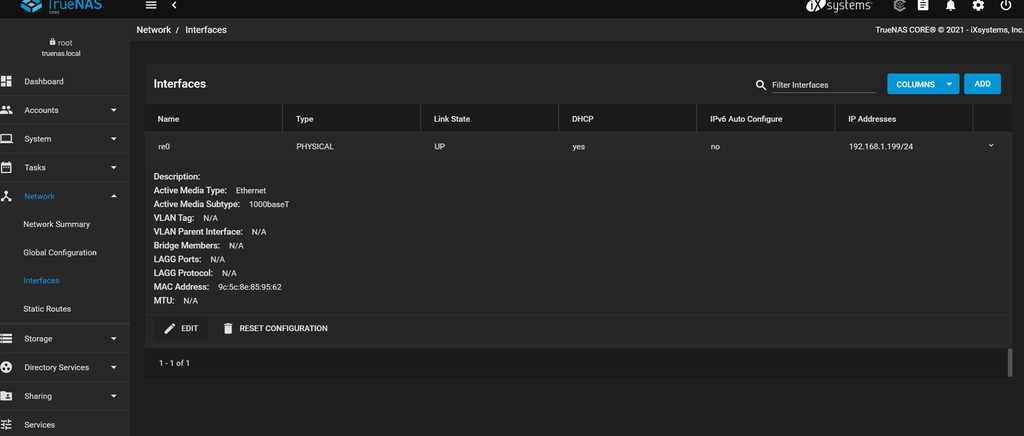
Task: Click the hamburger menu icon in top bar
Action: 151,6
